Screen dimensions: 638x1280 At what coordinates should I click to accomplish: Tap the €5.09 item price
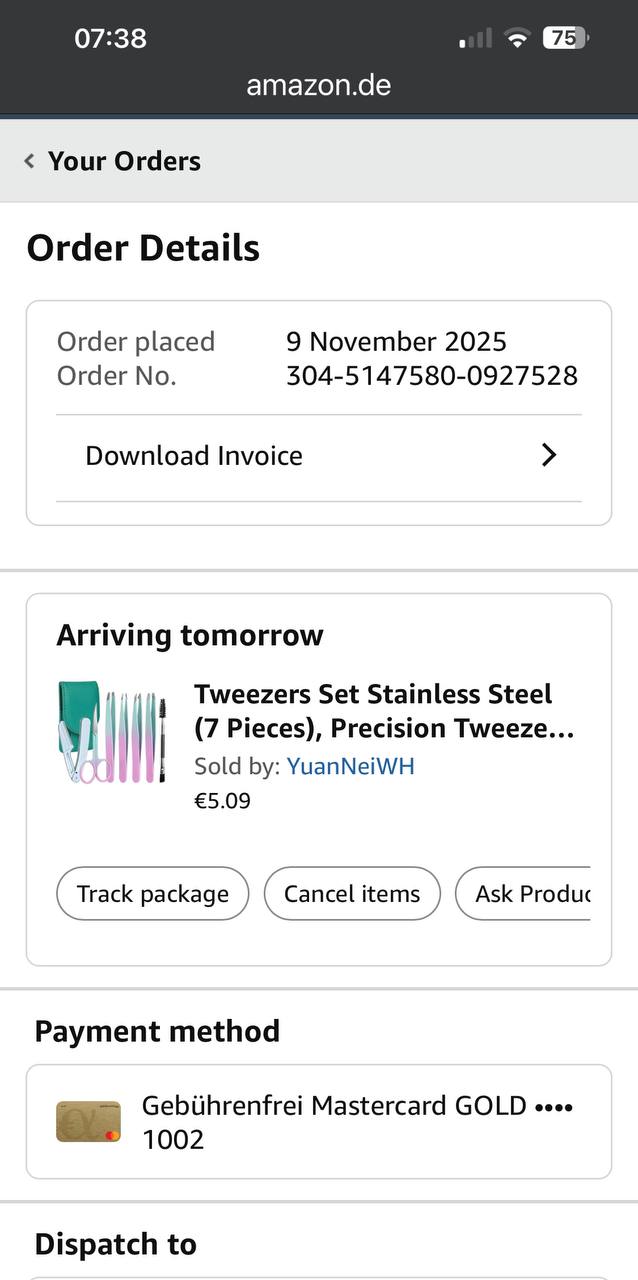pyautogui.click(x=222, y=801)
